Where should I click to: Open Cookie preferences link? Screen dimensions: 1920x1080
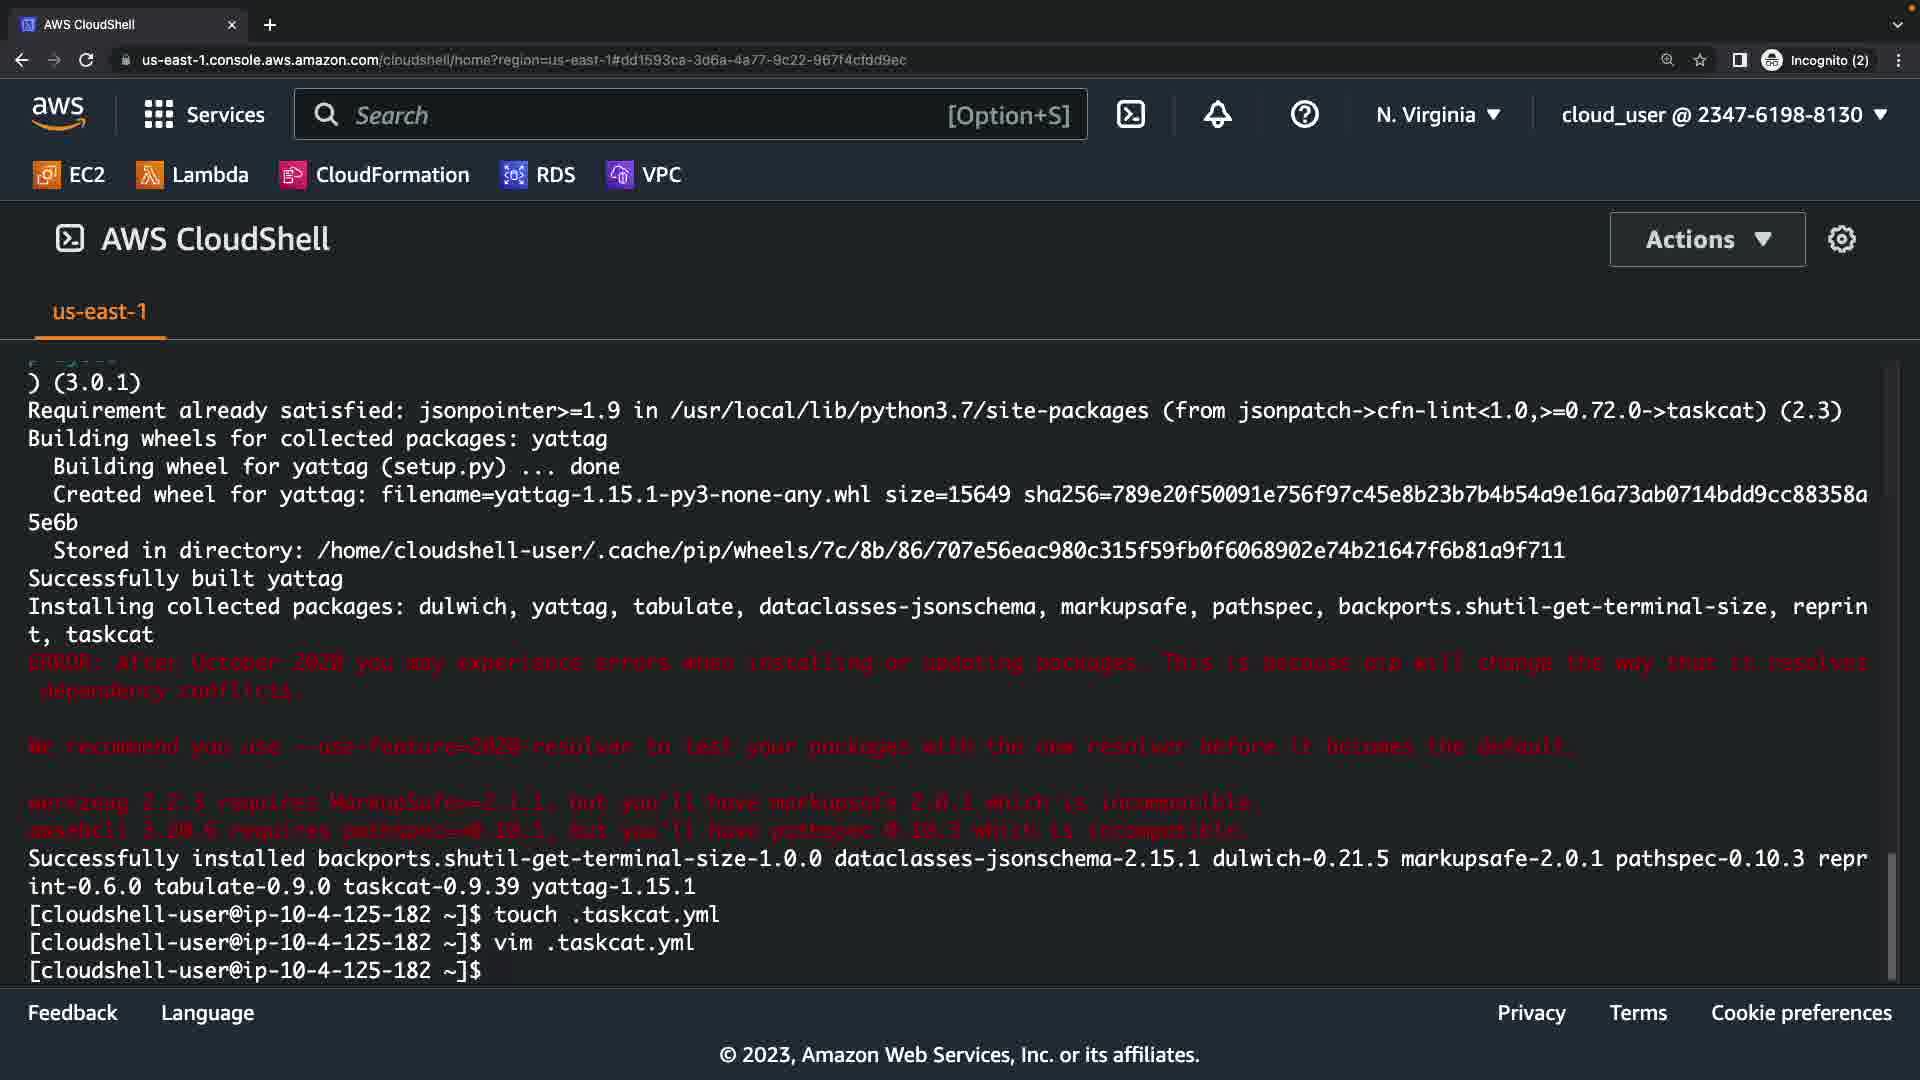point(1800,1013)
